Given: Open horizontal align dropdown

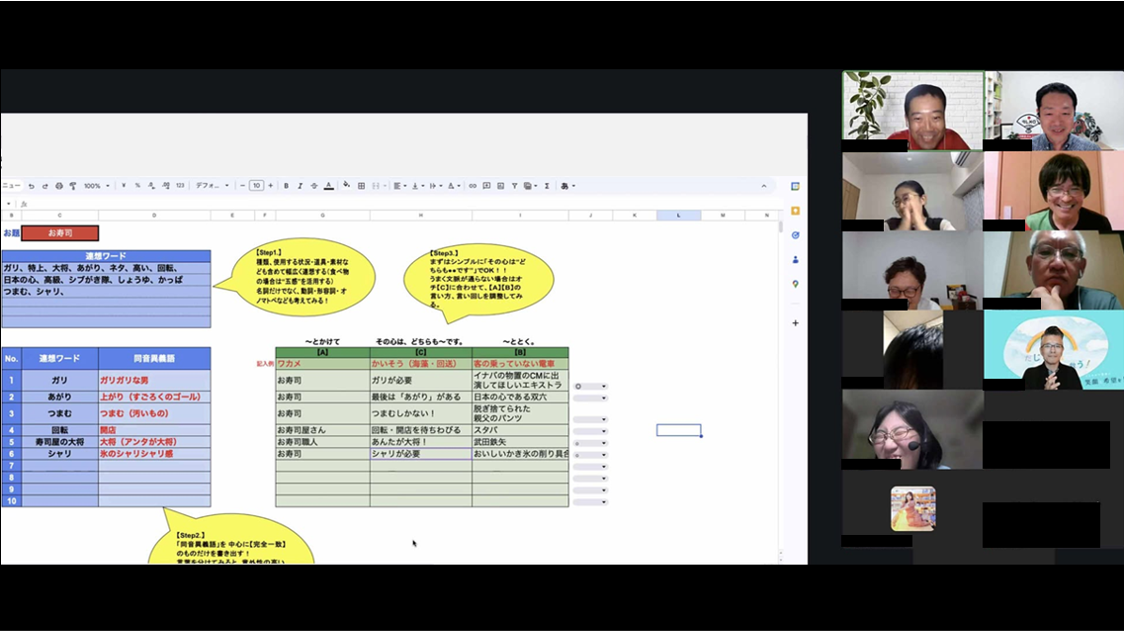Looking at the screenshot, I should (399, 186).
